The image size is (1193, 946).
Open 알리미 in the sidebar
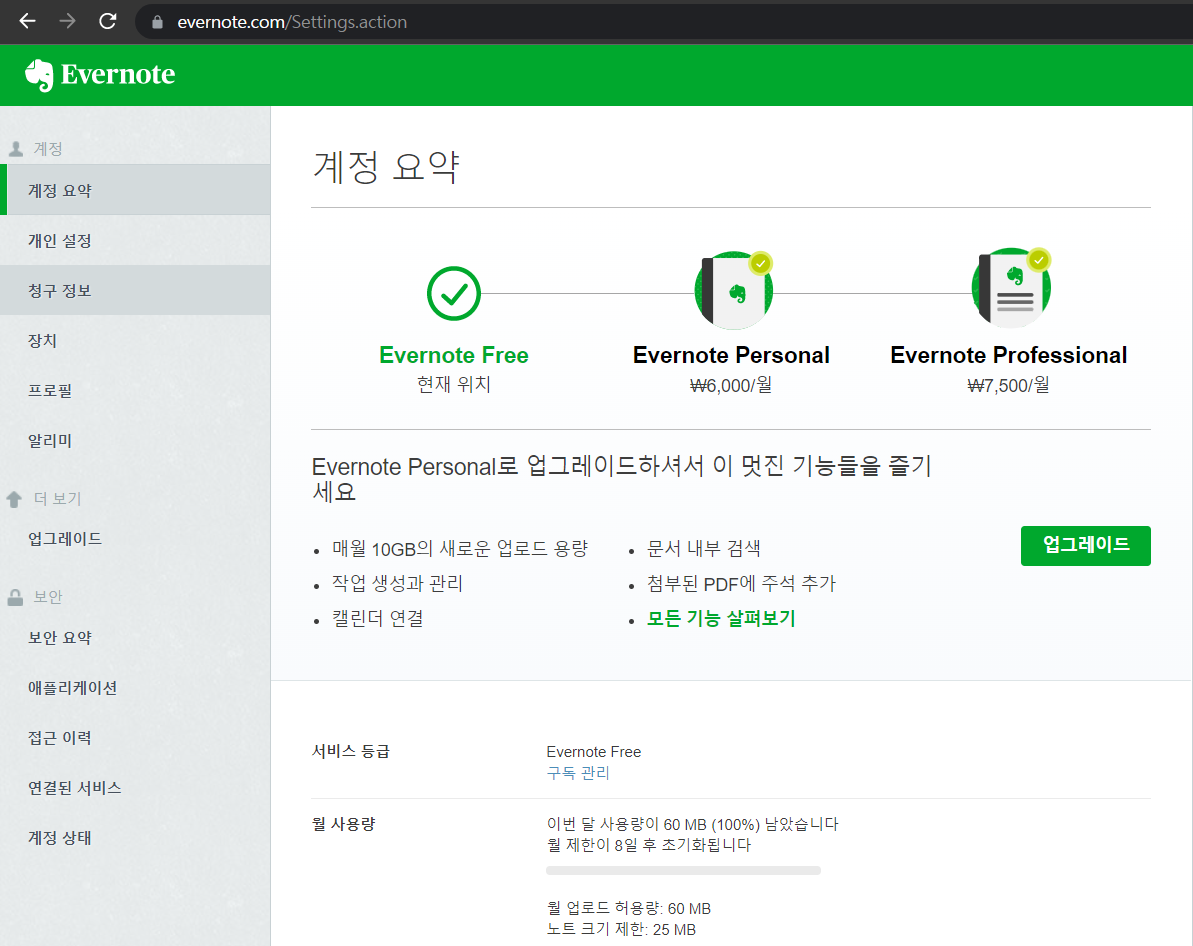(135, 441)
